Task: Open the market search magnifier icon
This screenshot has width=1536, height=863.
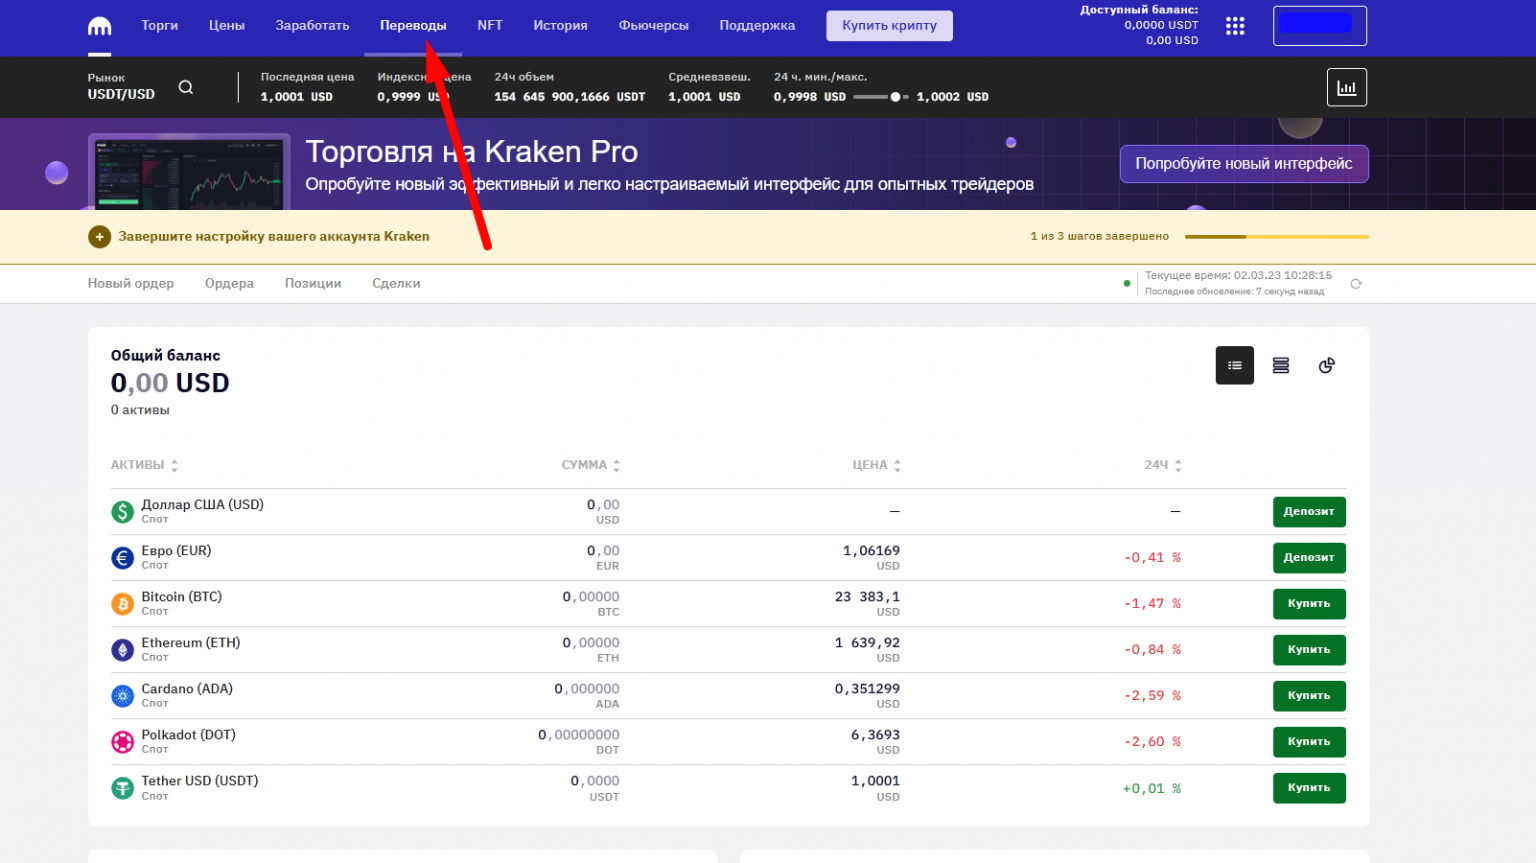Action: click(186, 87)
